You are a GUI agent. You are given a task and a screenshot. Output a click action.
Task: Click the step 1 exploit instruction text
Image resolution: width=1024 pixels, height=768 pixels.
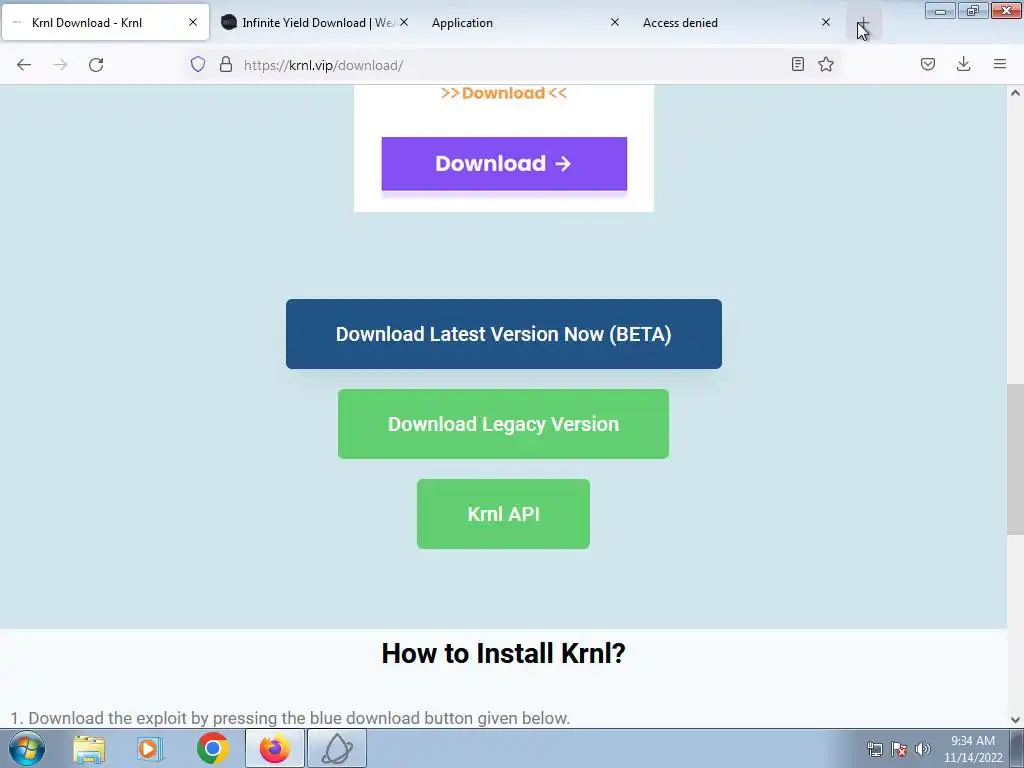click(x=290, y=718)
